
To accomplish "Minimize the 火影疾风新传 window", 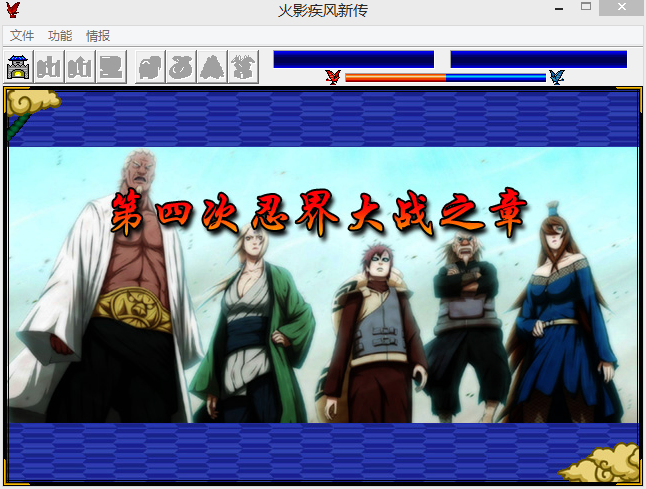I will [x=559, y=8].
